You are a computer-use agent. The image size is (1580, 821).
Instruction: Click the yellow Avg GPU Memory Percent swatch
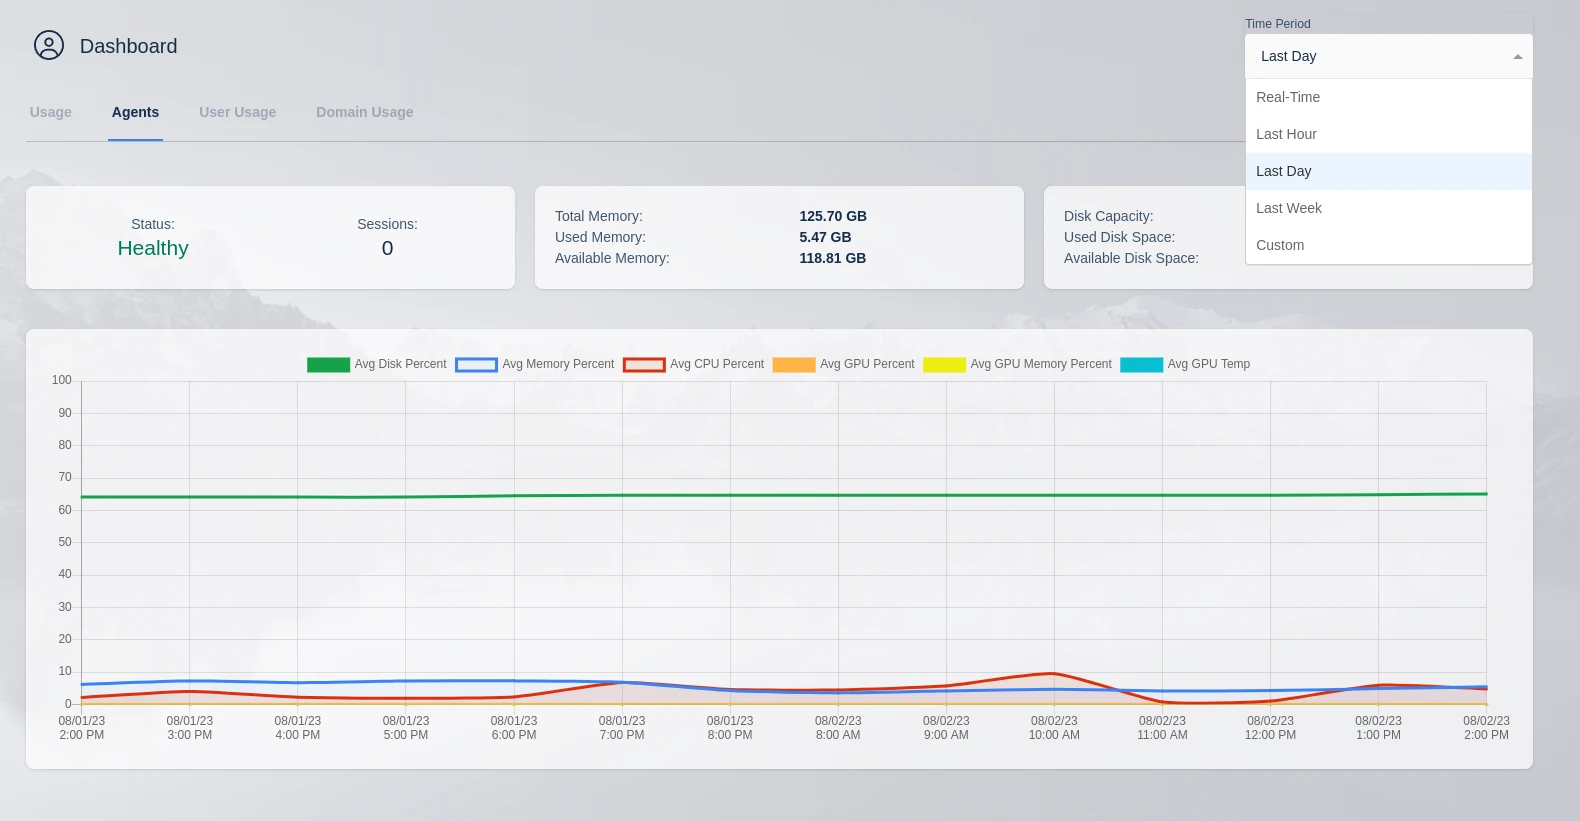pos(944,365)
